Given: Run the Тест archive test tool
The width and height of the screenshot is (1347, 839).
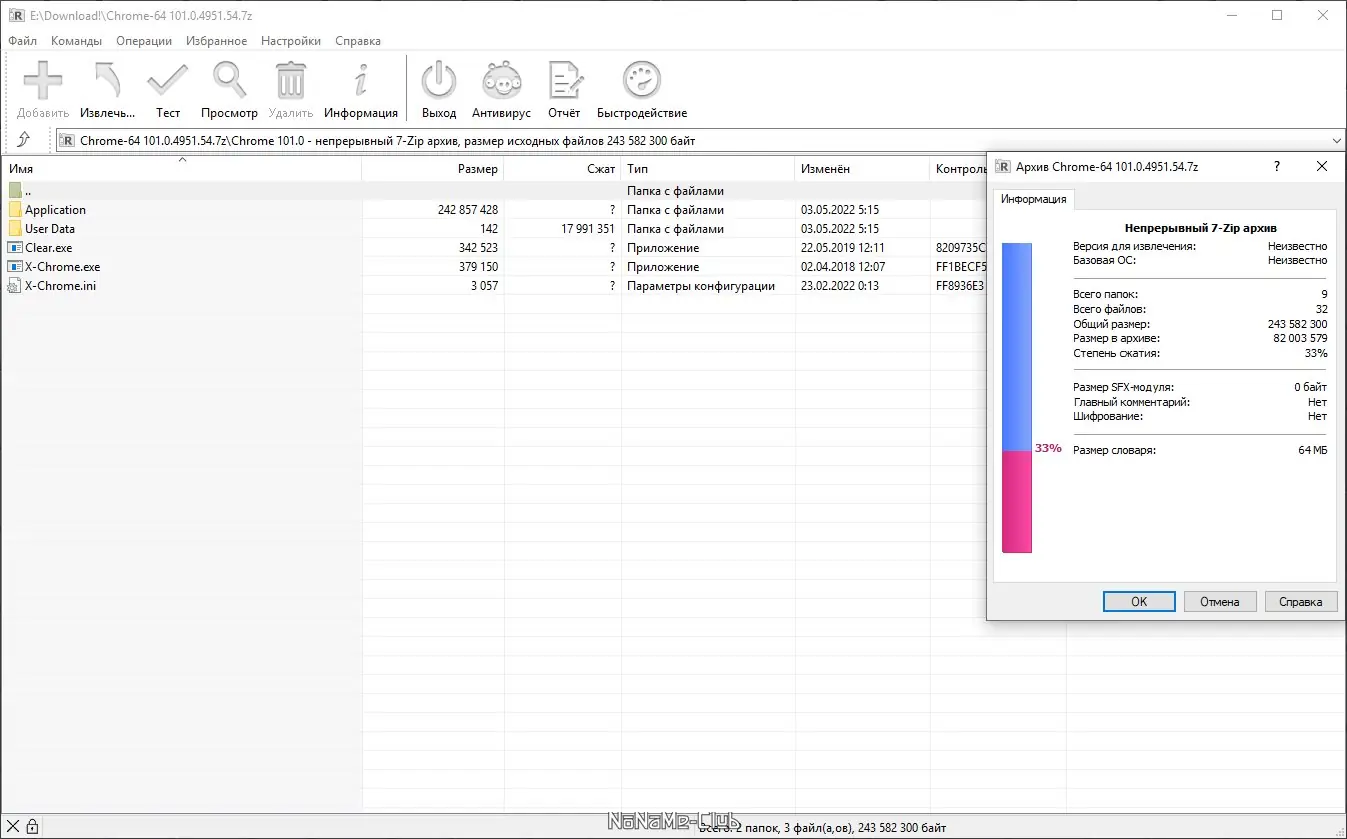Looking at the screenshot, I should pos(168,80).
